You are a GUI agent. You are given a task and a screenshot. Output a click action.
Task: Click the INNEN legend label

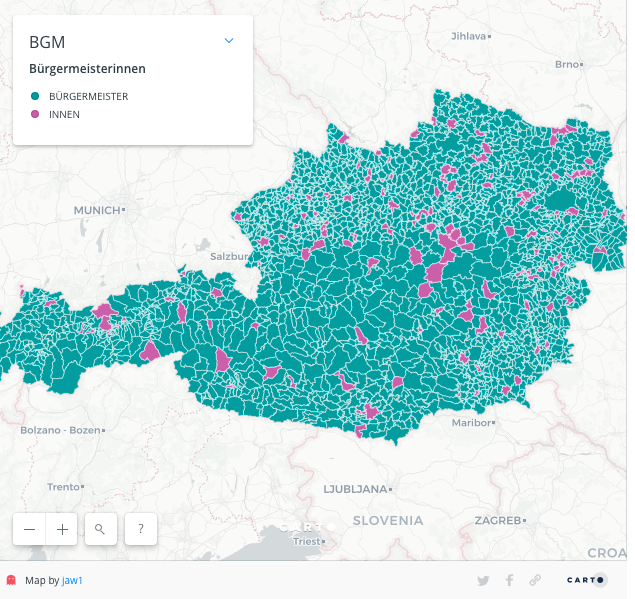click(x=64, y=115)
